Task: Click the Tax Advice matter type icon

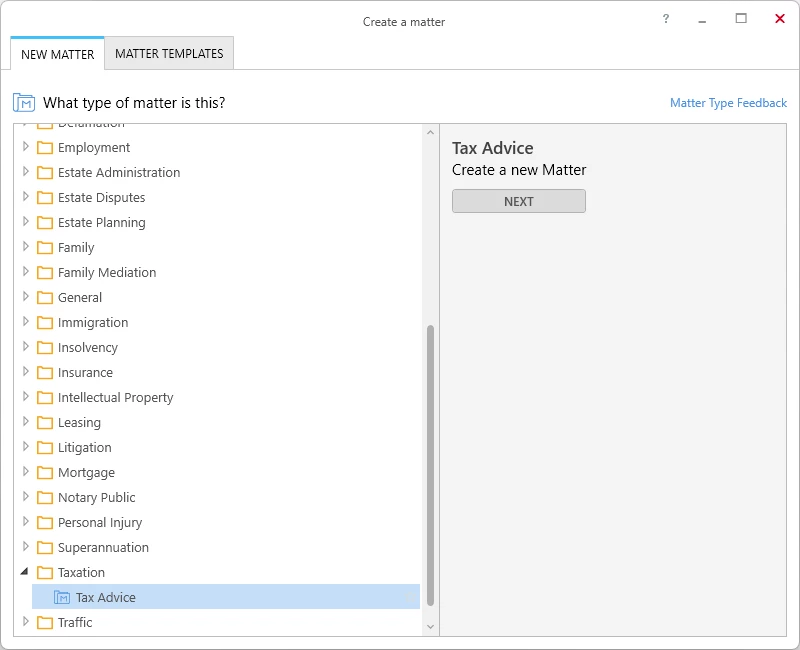Action: coord(62,597)
